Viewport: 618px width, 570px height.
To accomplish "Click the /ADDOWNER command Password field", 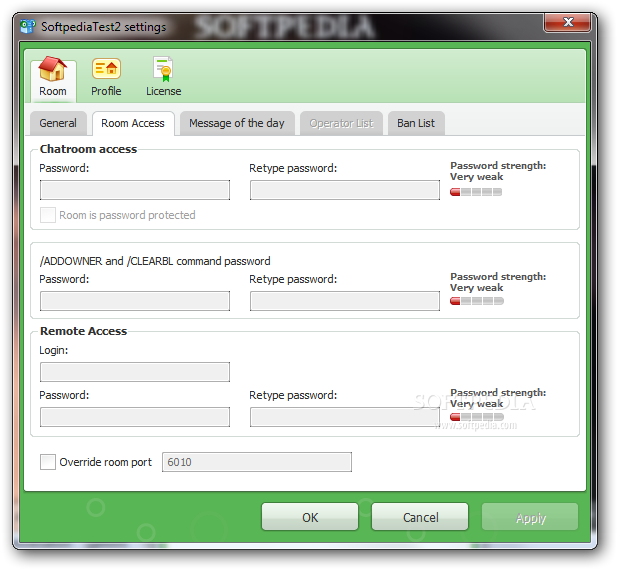I will pos(135,301).
